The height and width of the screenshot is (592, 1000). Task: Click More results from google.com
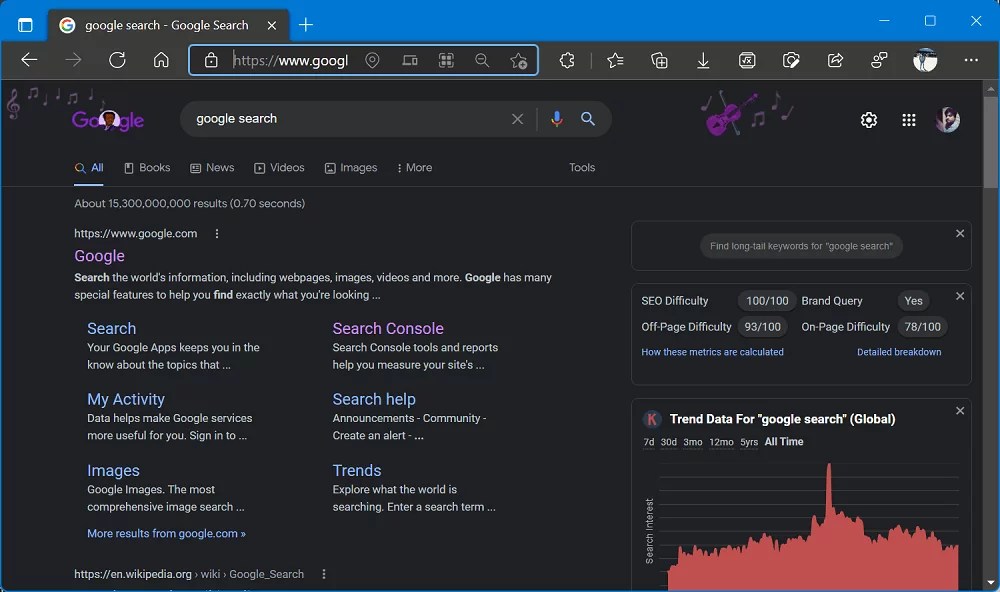coord(166,533)
